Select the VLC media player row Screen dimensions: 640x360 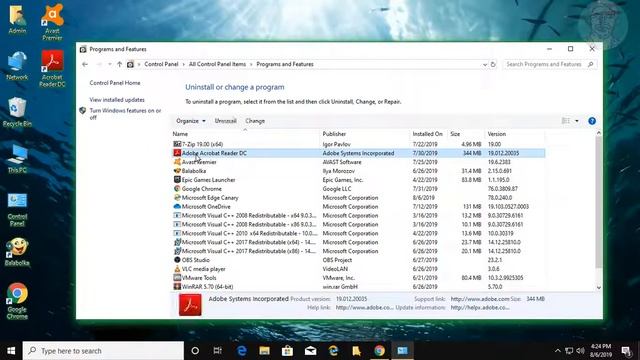pyautogui.click(x=358, y=269)
